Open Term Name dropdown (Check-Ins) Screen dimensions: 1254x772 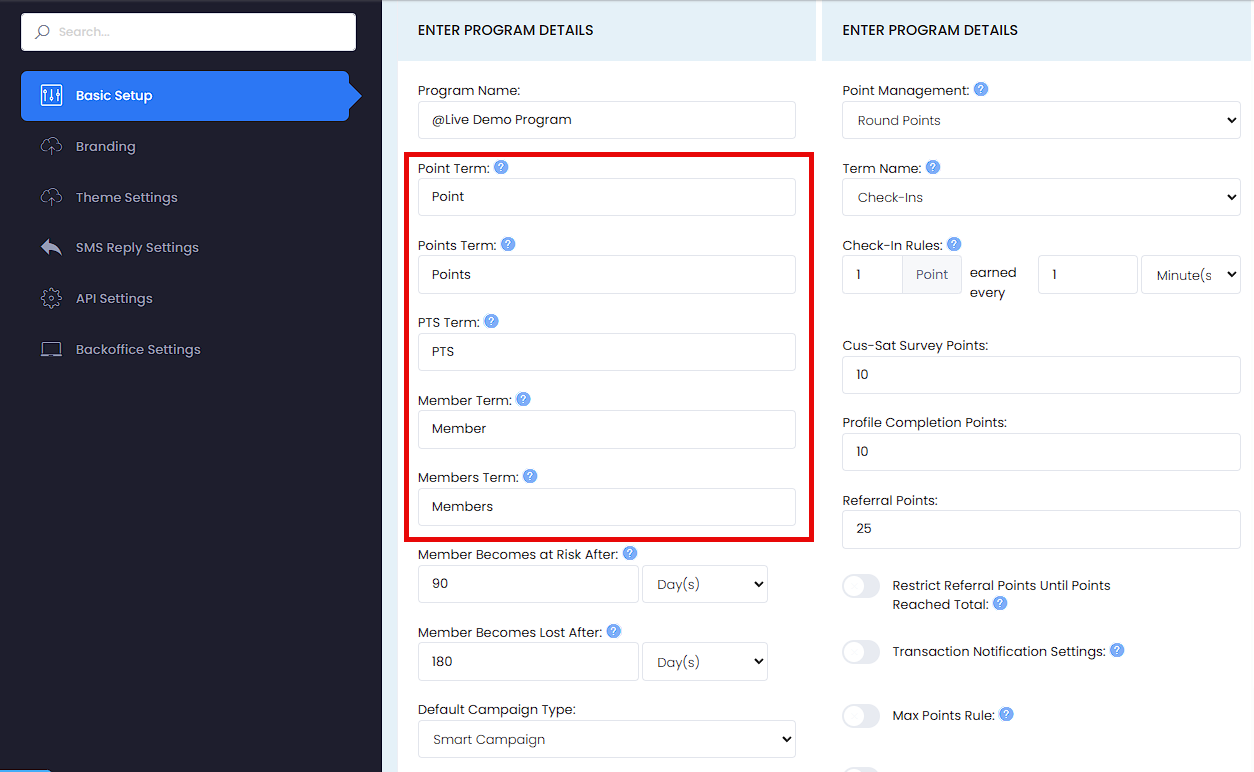click(x=1041, y=197)
